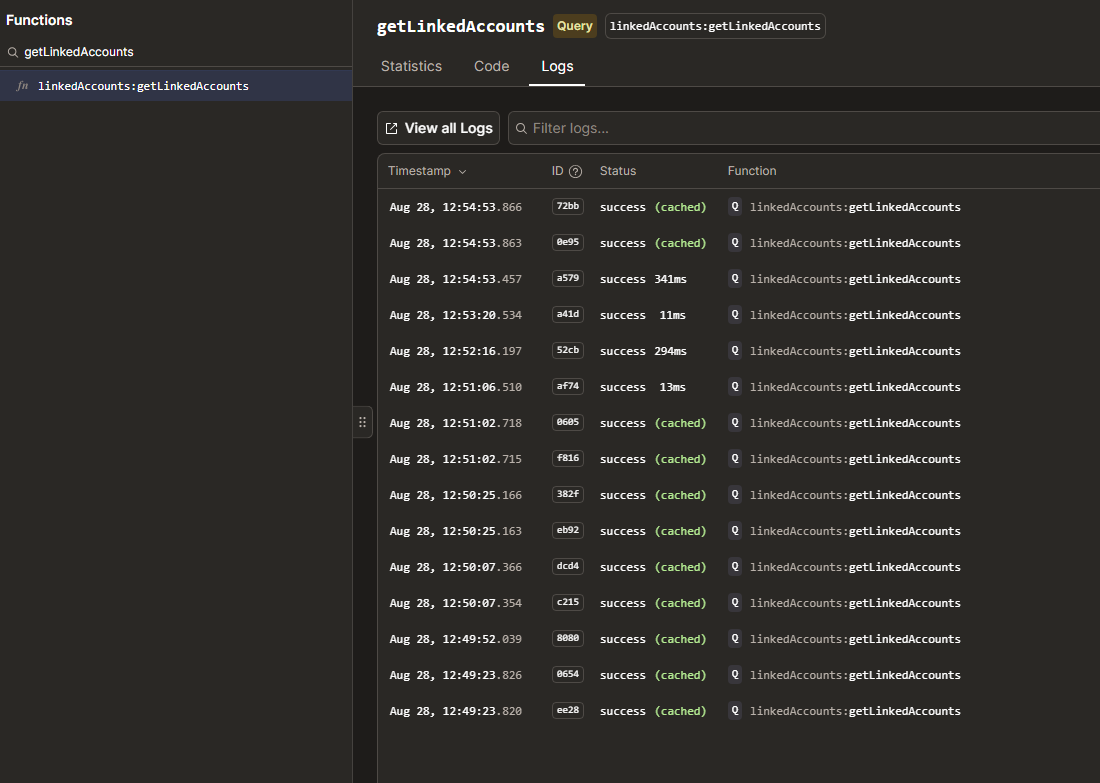Click the Query icon in row a41d

tap(735, 314)
